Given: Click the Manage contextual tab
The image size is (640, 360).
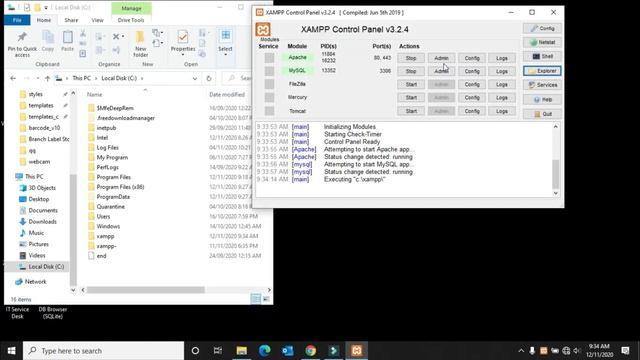Looking at the screenshot, I should [x=131, y=8].
